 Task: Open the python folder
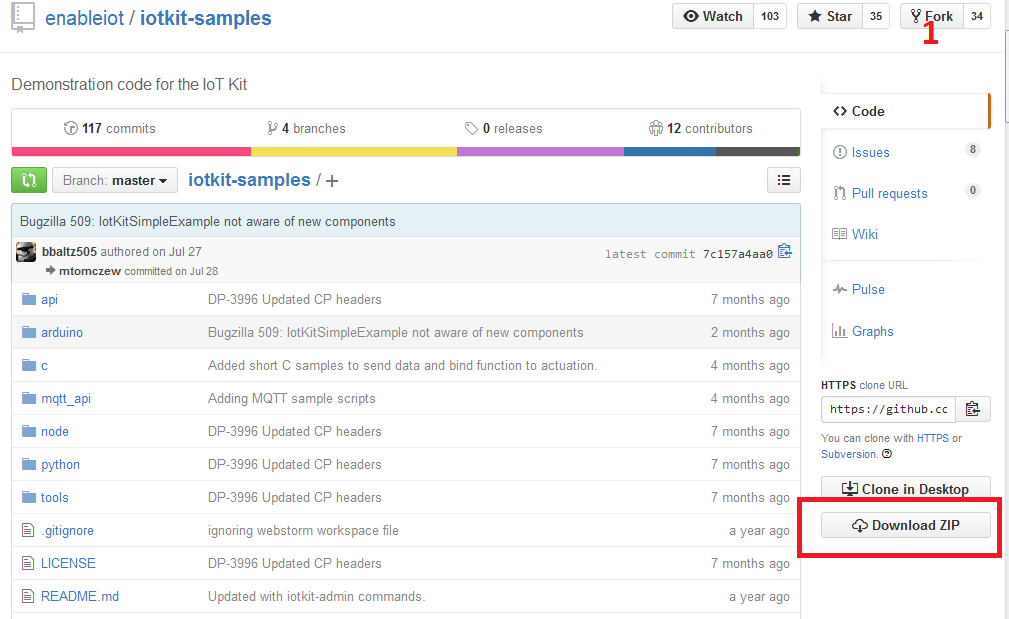point(60,465)
